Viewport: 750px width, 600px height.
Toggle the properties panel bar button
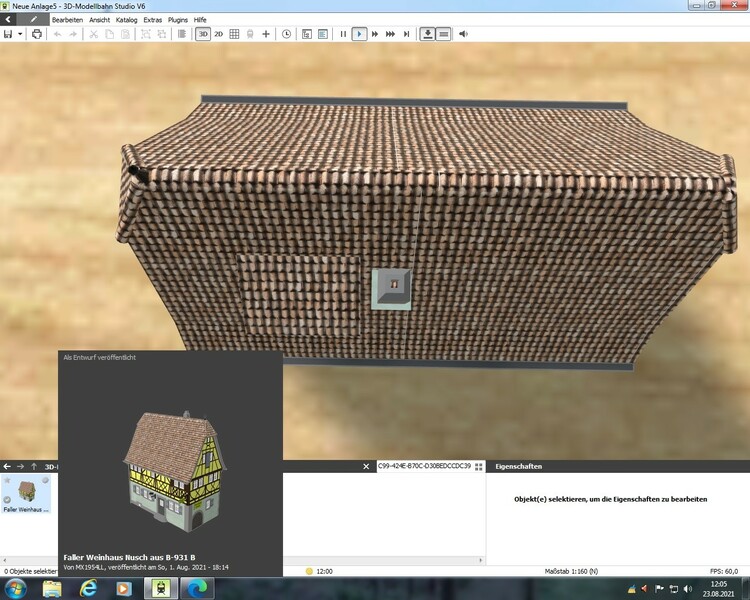point(443,34)
